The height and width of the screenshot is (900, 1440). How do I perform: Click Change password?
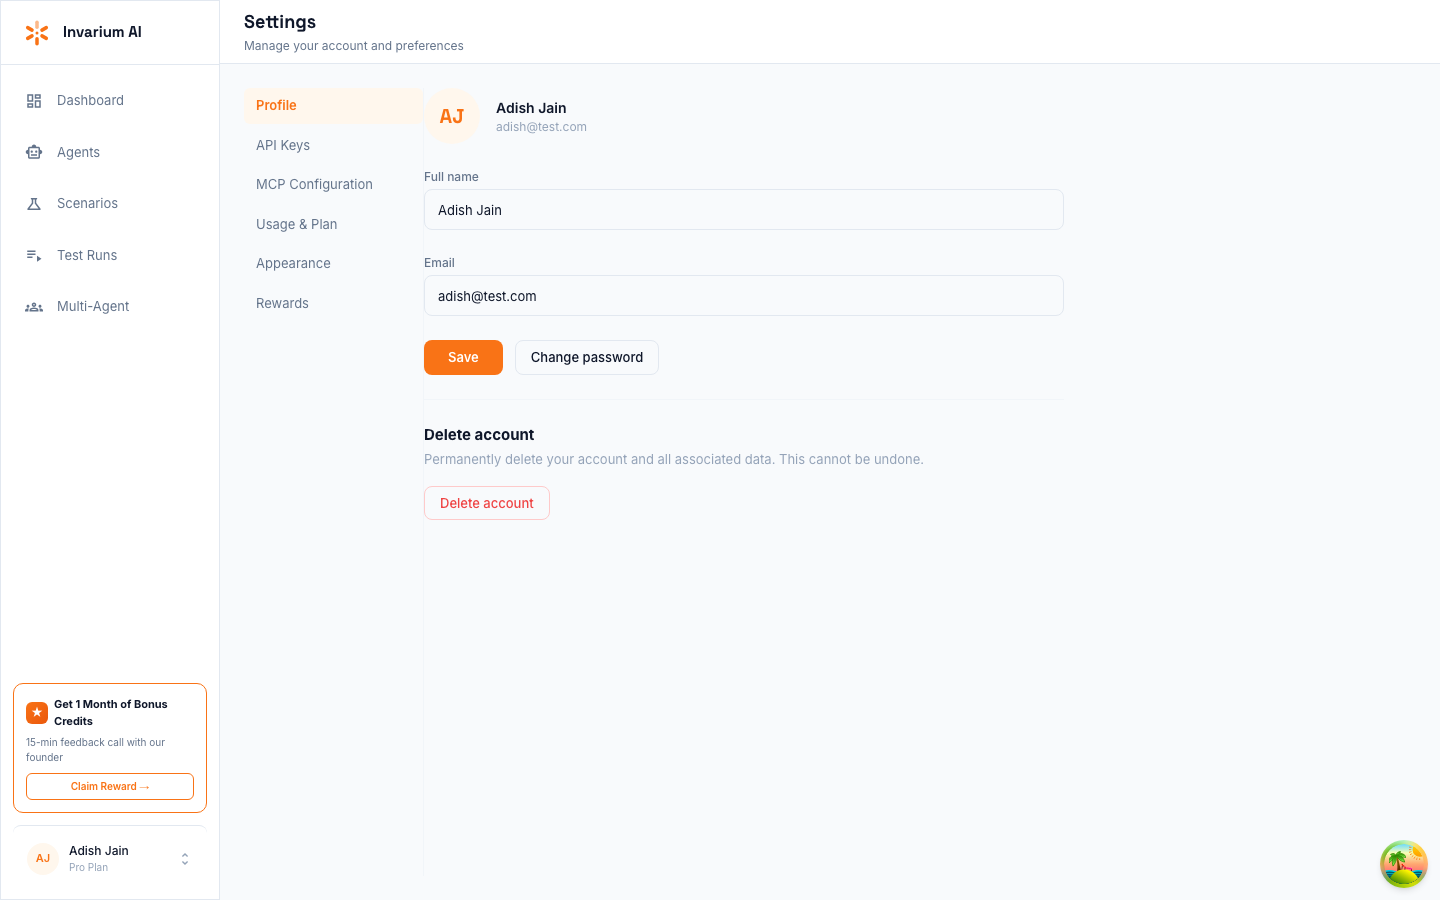point(587,357)
